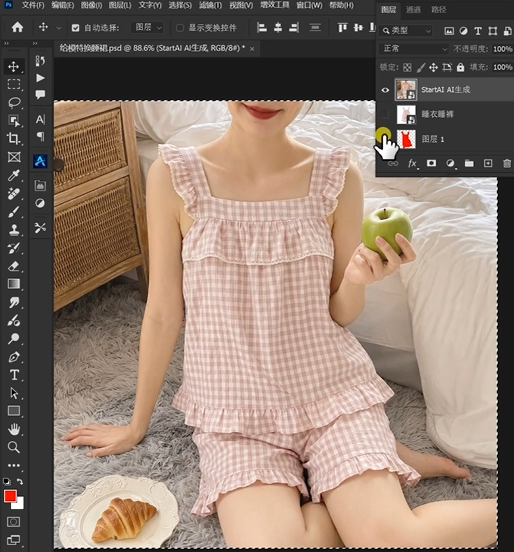Screen dimensions: 514x552
Task: Pick the Eyedropper tool
Action: [x=14, y=175]
